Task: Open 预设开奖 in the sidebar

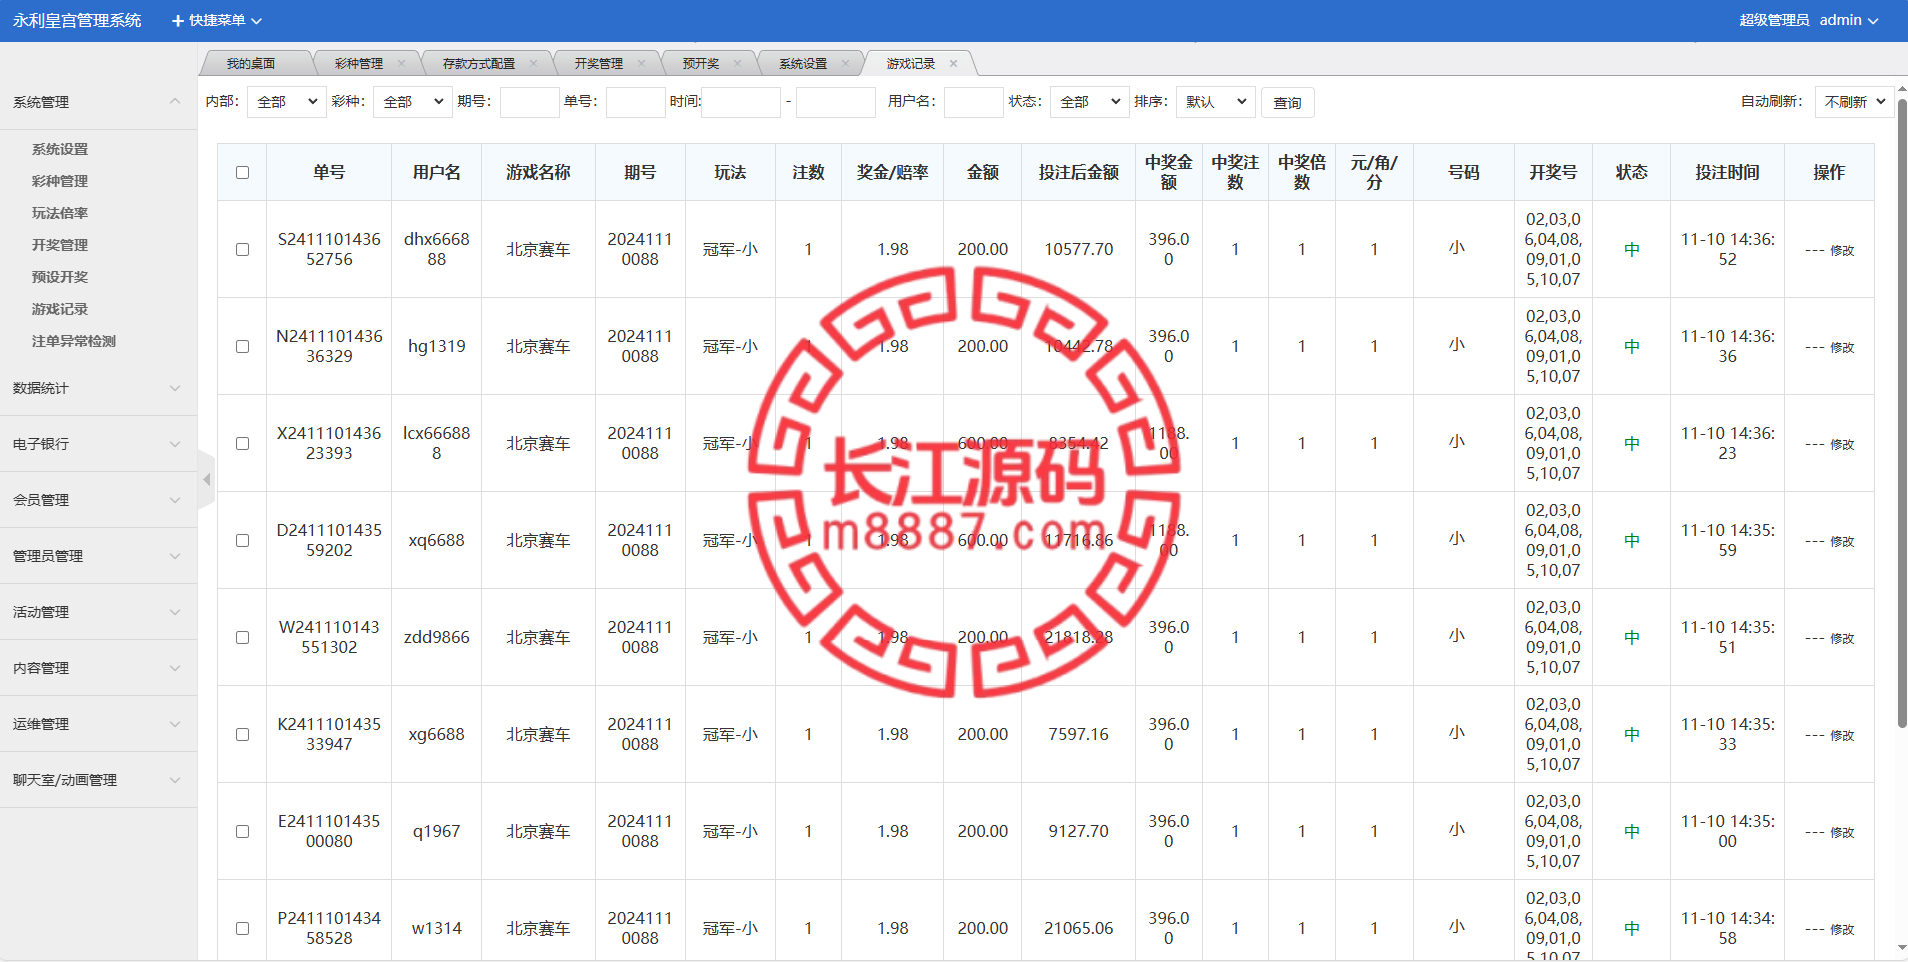Action: tap(60, 277)
